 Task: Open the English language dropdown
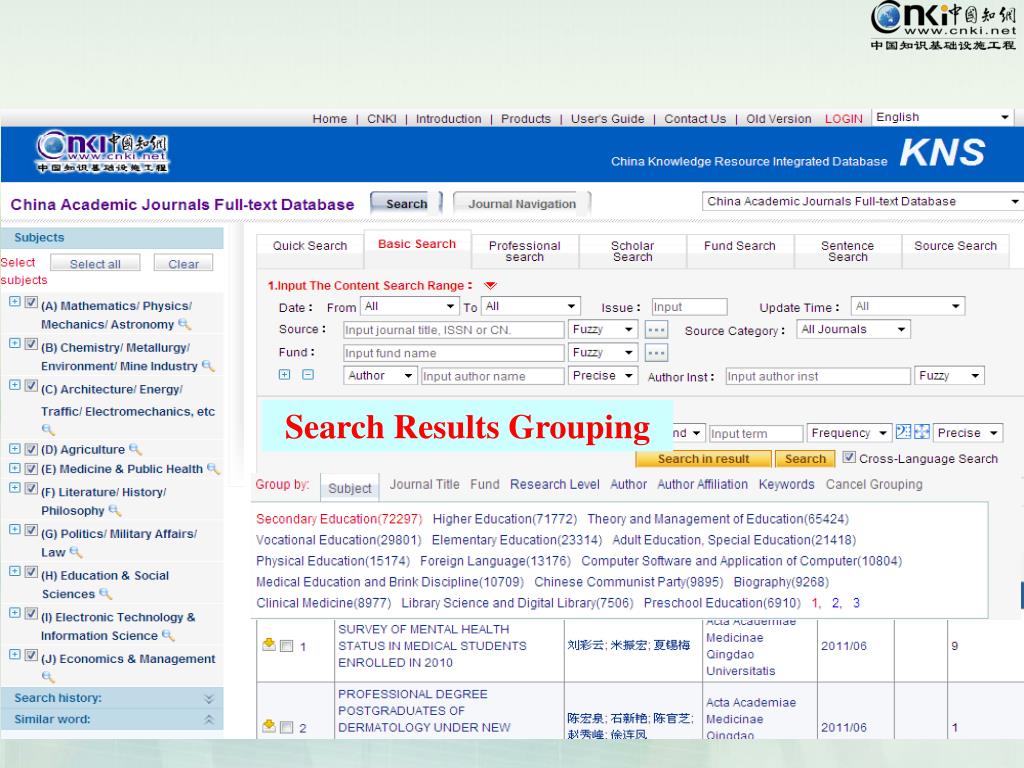[x=943, y=118]
